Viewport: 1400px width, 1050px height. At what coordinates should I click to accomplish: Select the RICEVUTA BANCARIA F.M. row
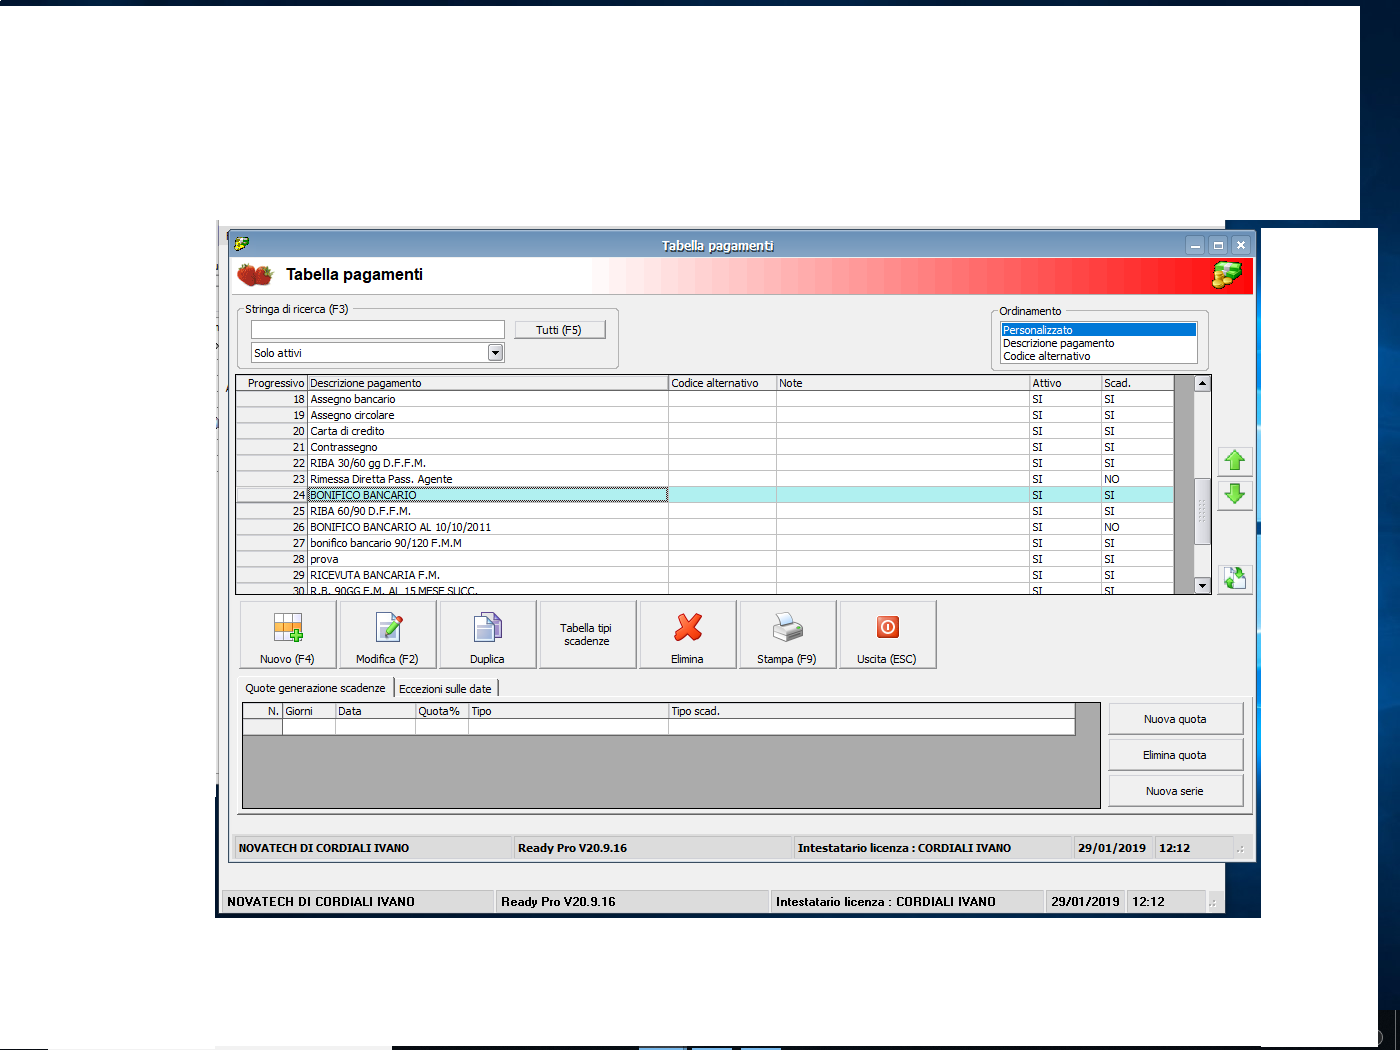pos(705,575)
